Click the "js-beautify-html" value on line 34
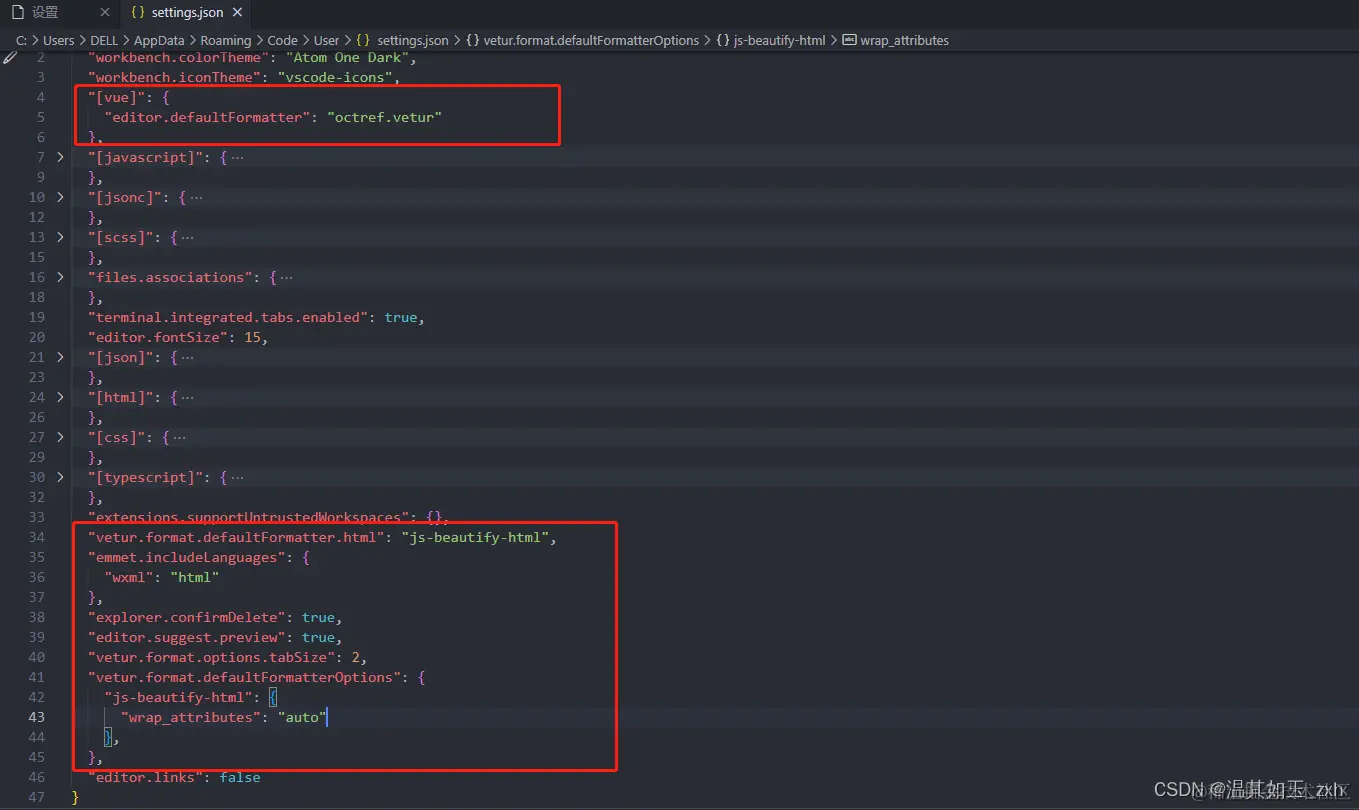The height and width of the screenshot is (810, 1359). [476, 537]
